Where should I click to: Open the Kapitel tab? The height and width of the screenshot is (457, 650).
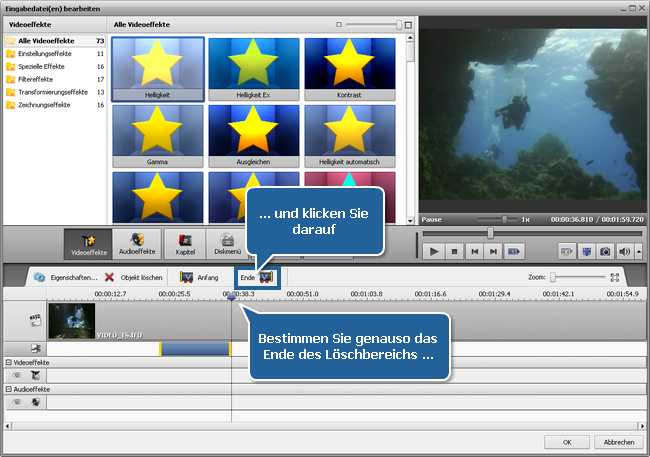[185, 245]
